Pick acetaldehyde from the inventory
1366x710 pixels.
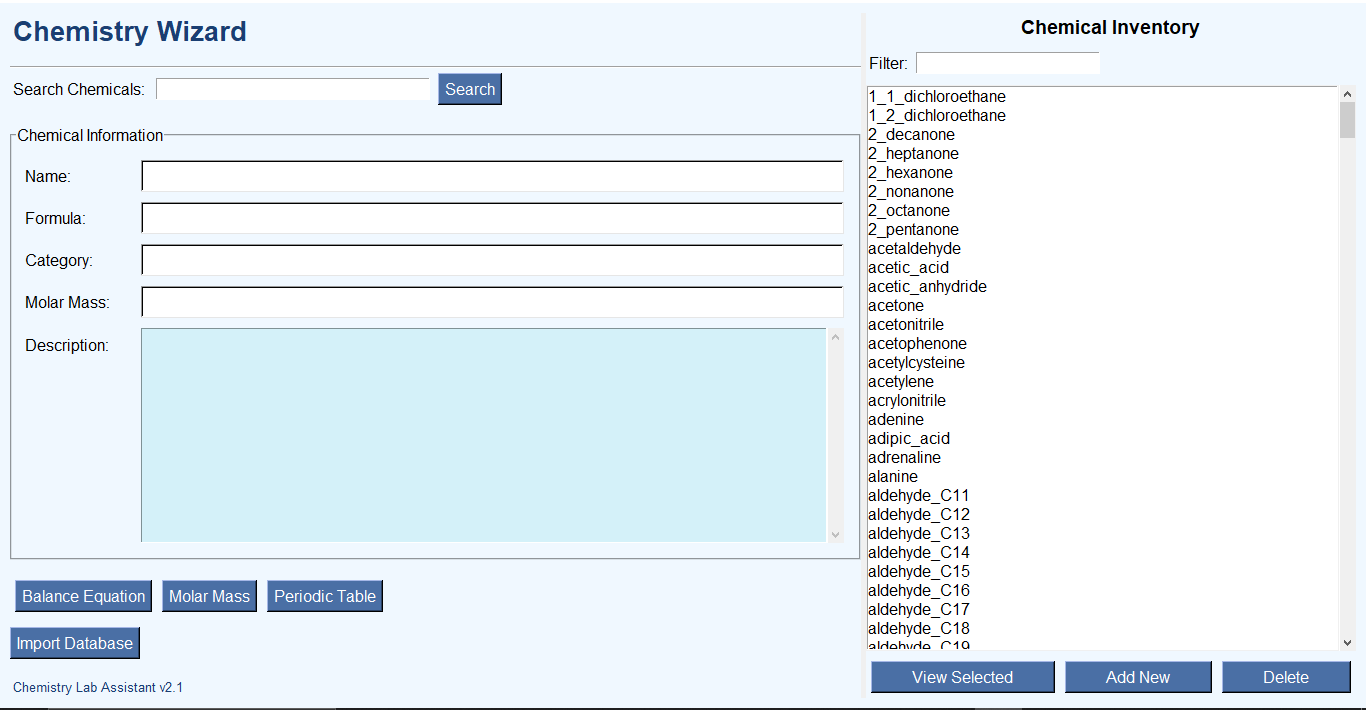(1103, 249)
